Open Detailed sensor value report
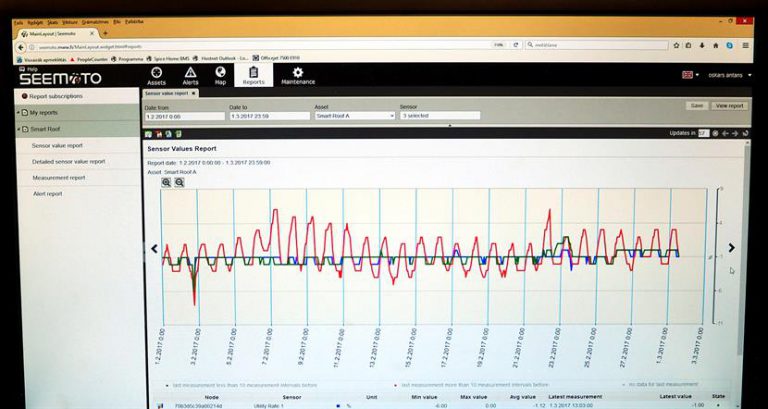768x409 pixels. 68,161
